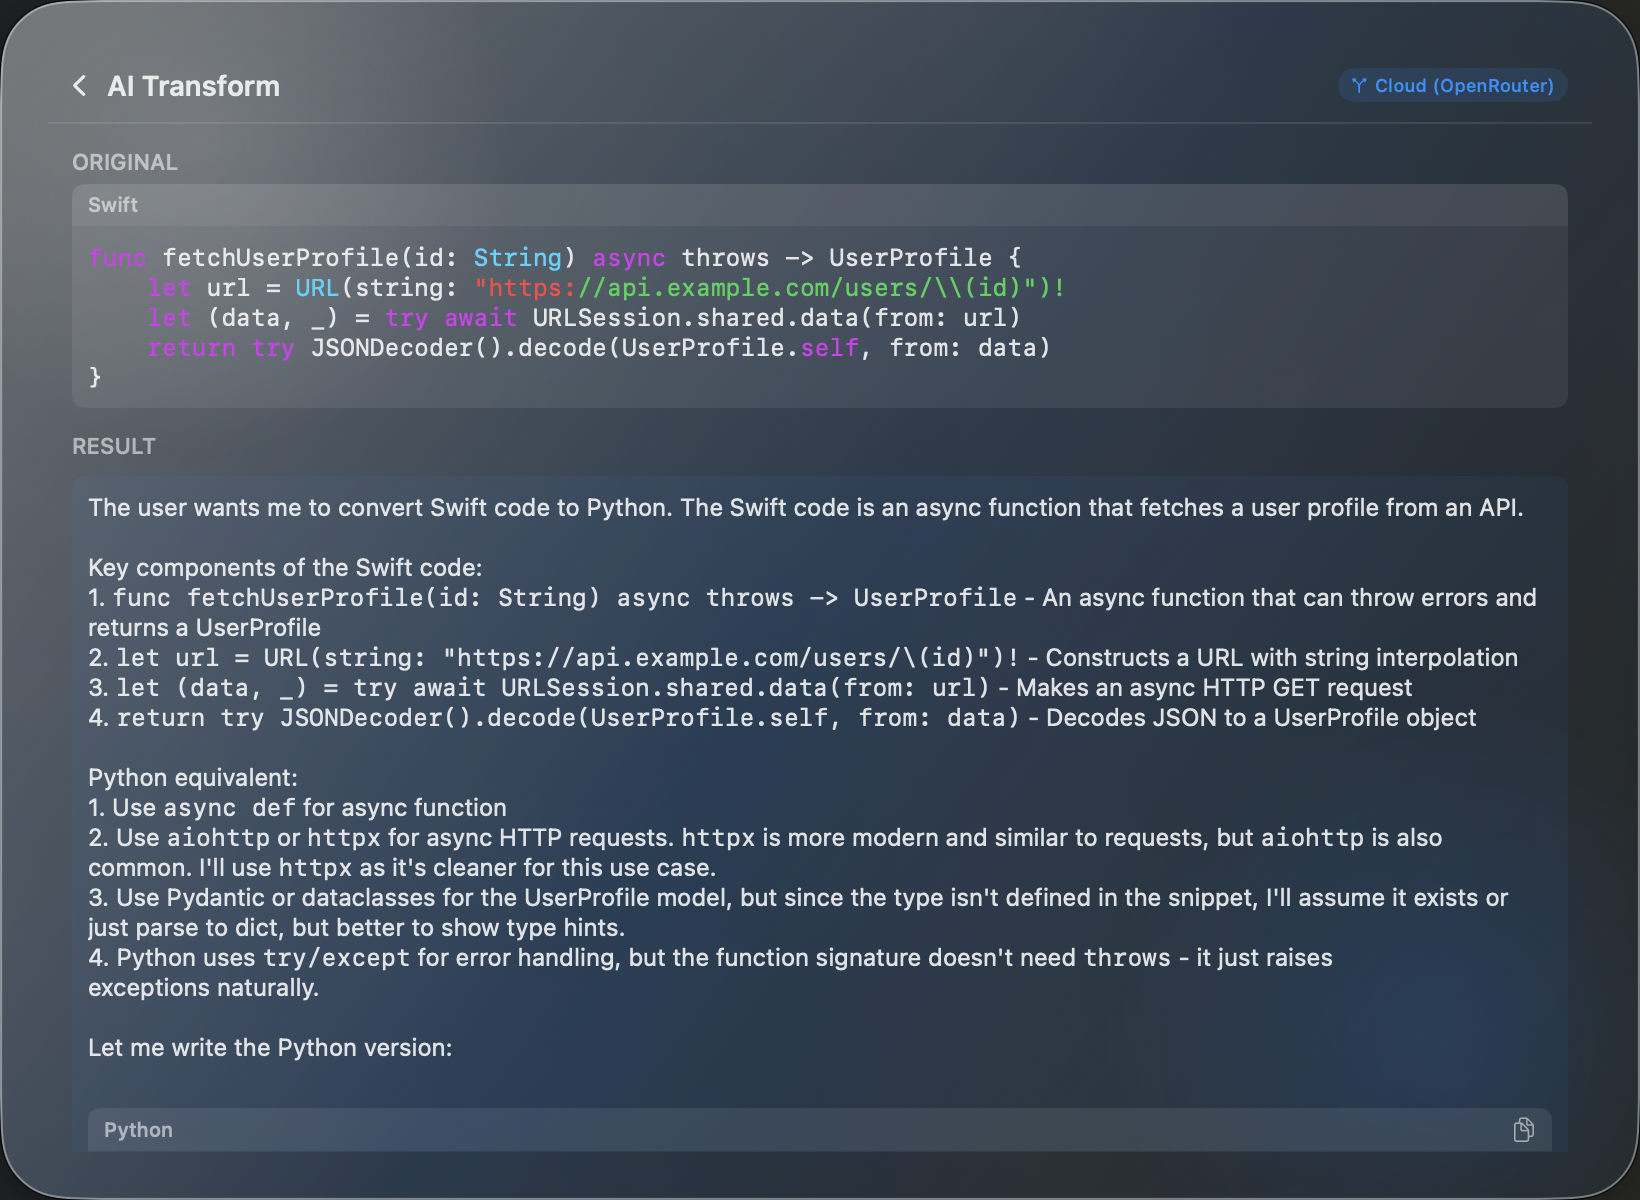
Task: Click the AI Transform title
Action: pyautogui.click(x=194, y=86)
